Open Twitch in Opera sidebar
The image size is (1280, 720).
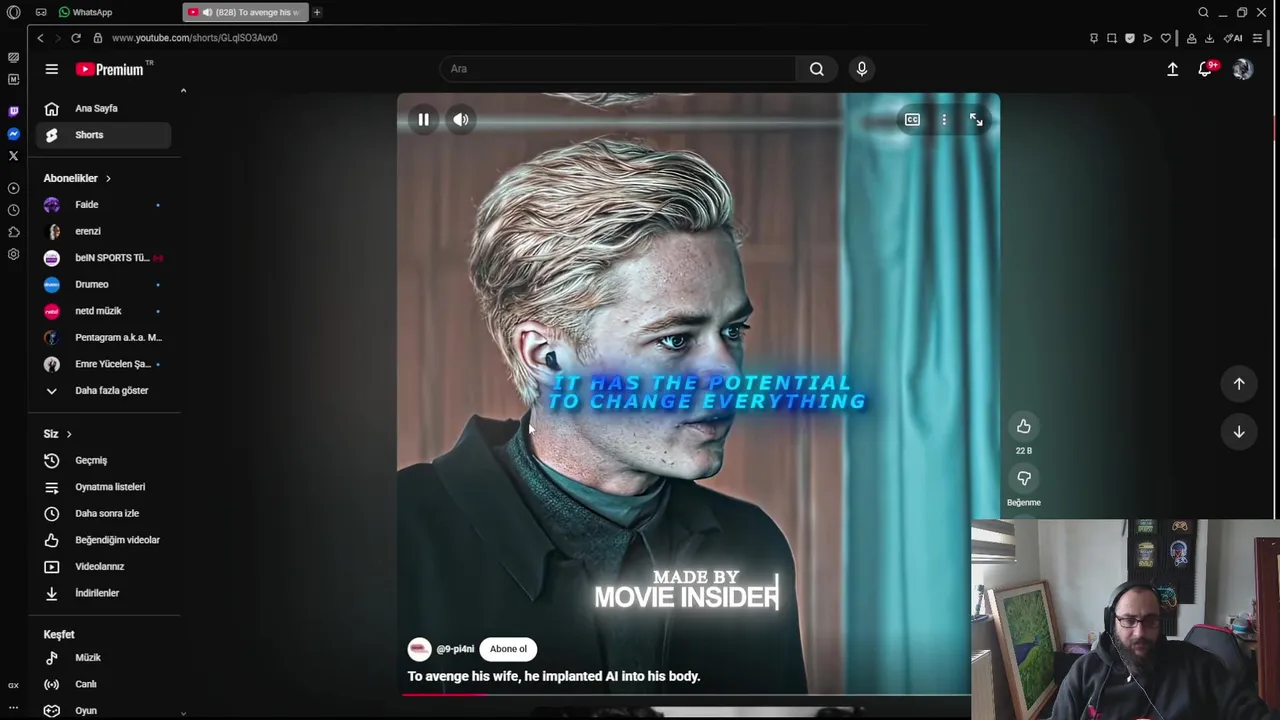pyautogui.click(x=13, y=111)
